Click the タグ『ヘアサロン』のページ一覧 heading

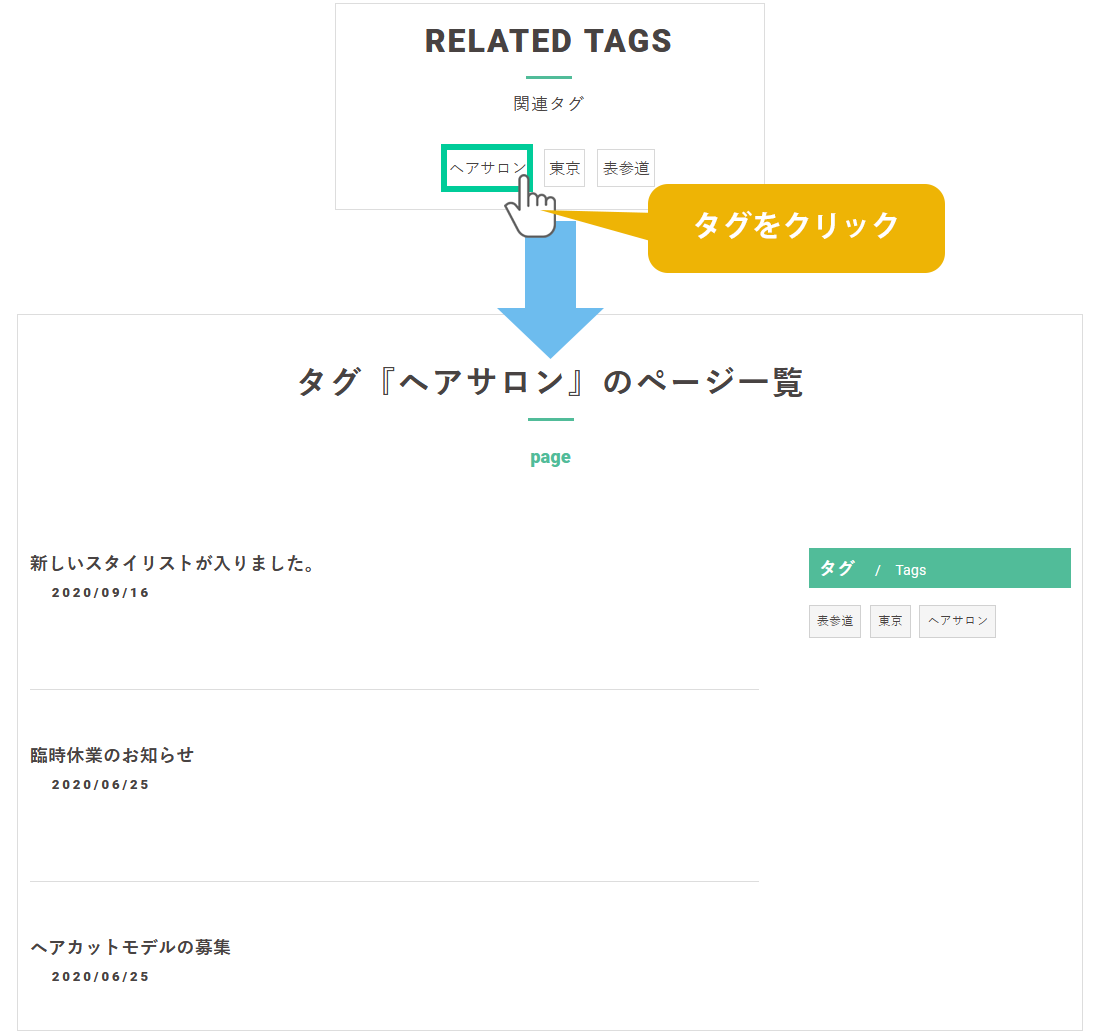click(x=550, y=383)
